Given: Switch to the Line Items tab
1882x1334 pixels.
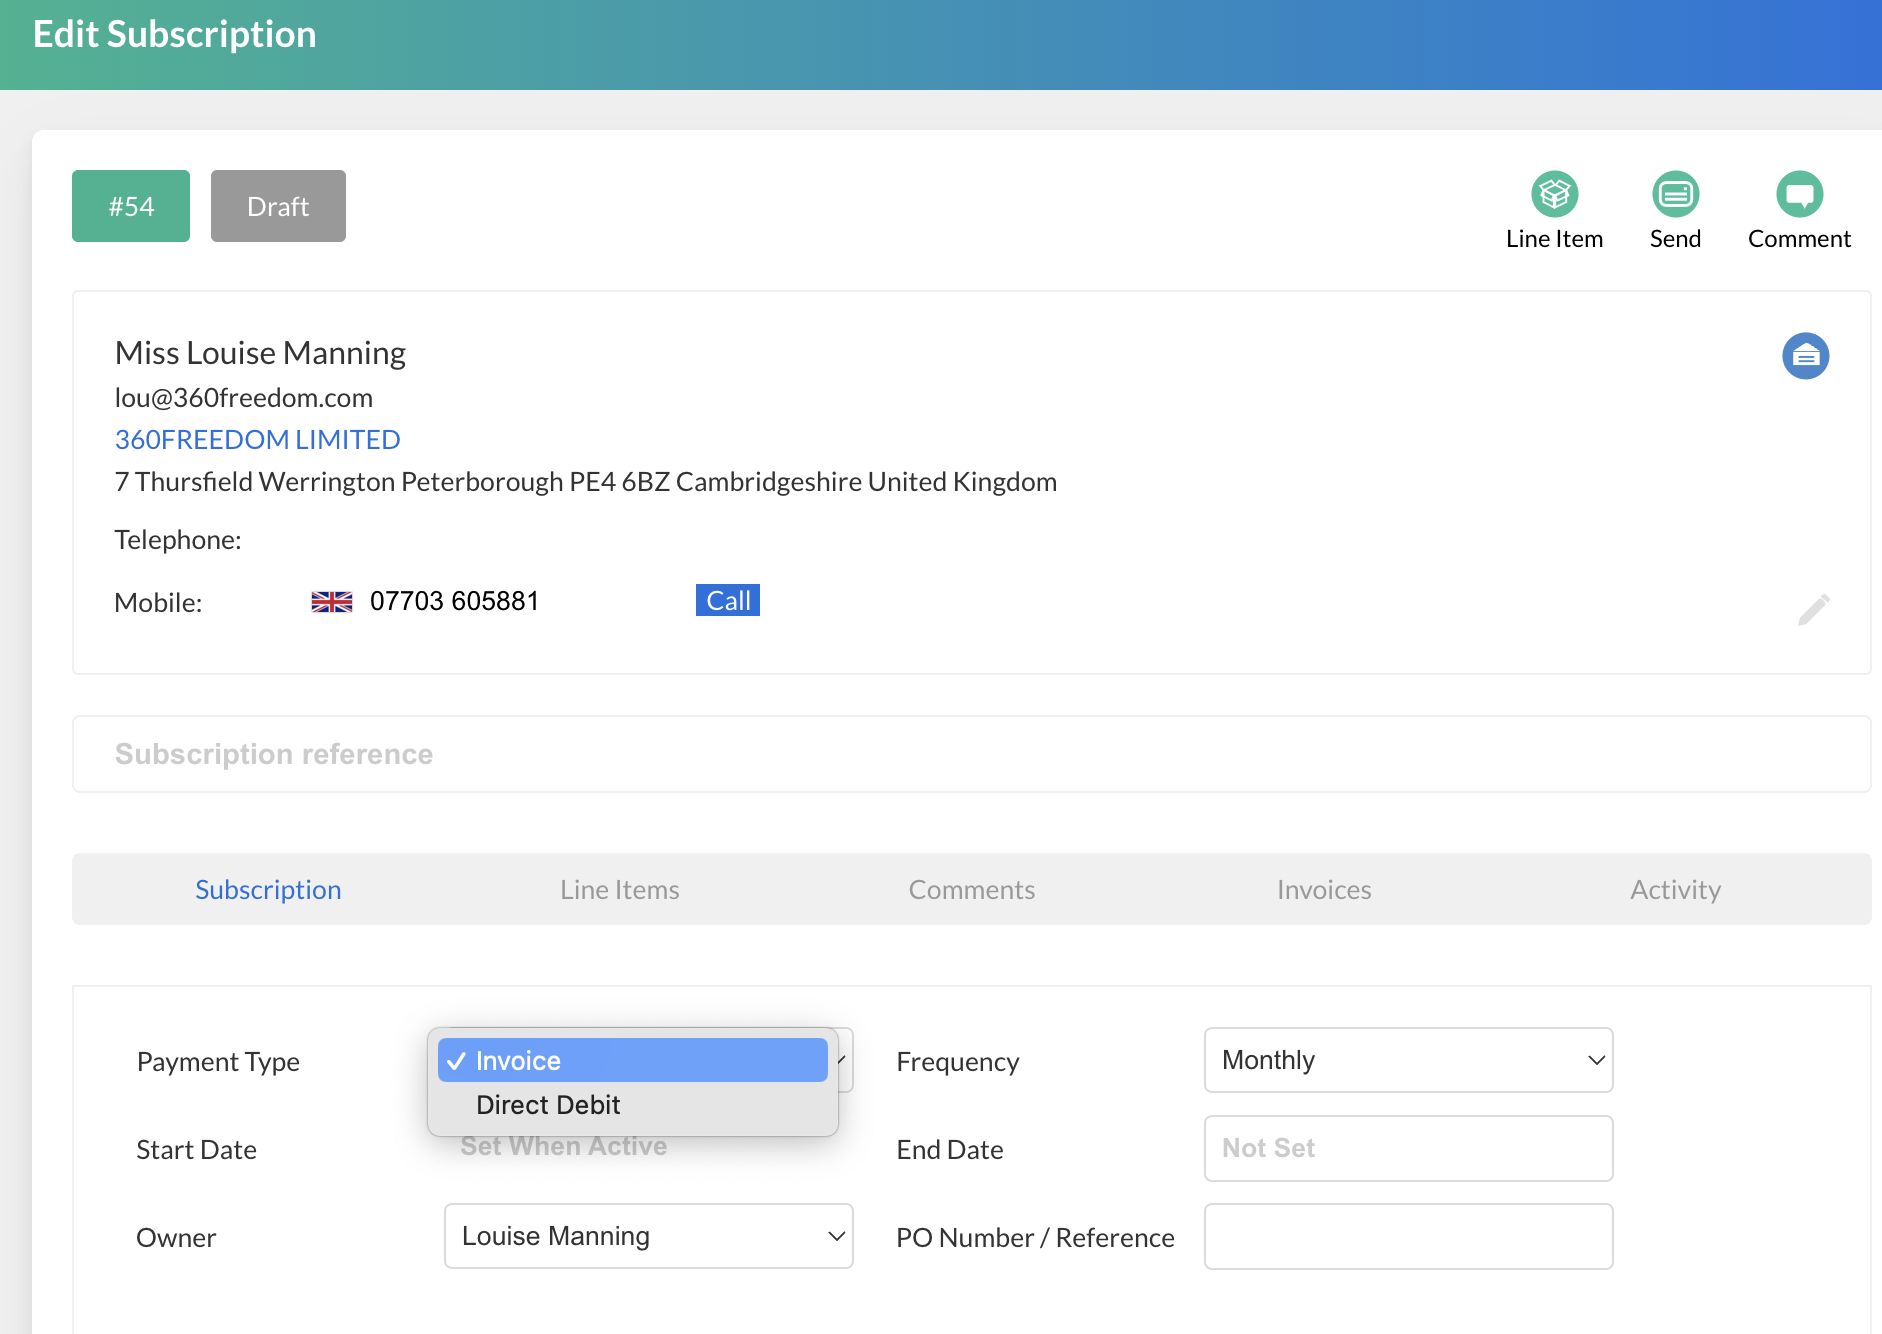Looking at the screenshot, I should click(619, 890).
